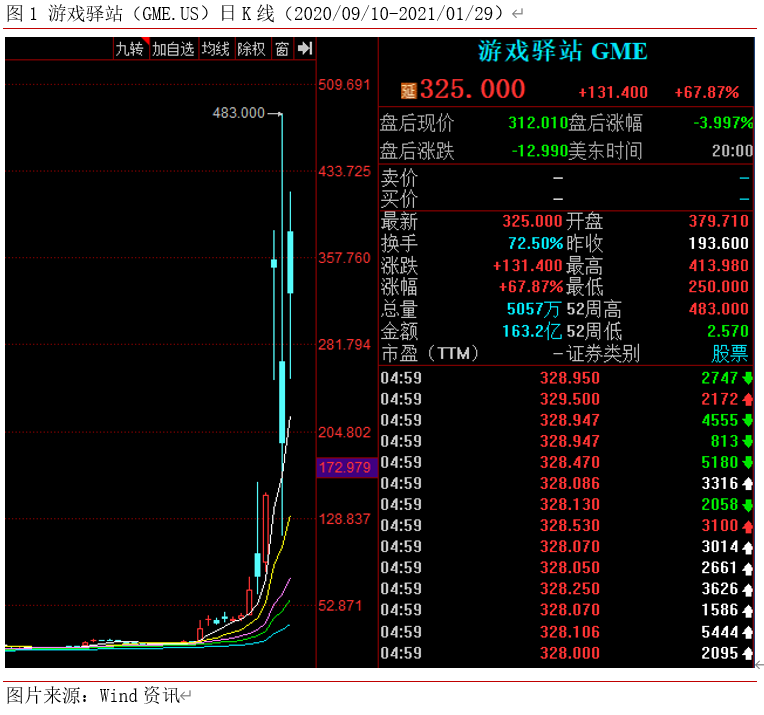Click the white up arrow beside 3316

click(747, 484)
